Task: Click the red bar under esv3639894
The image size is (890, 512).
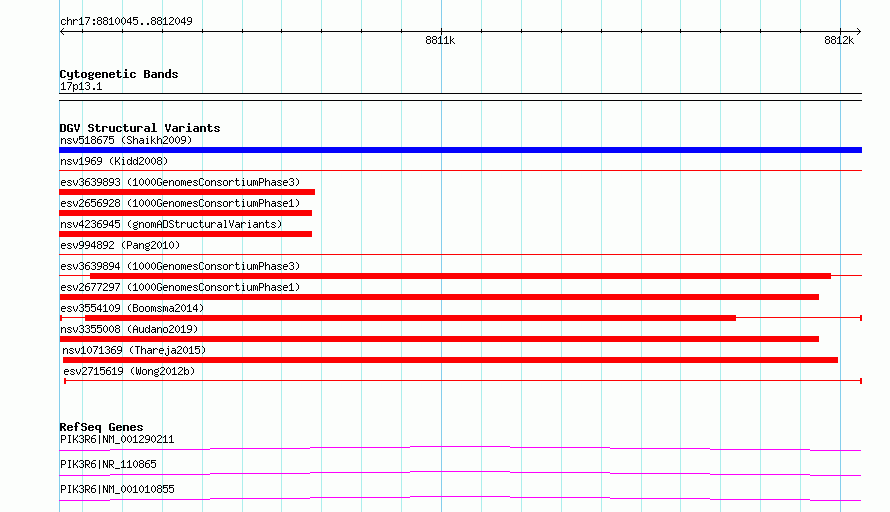Action: [x=460, y=276]
